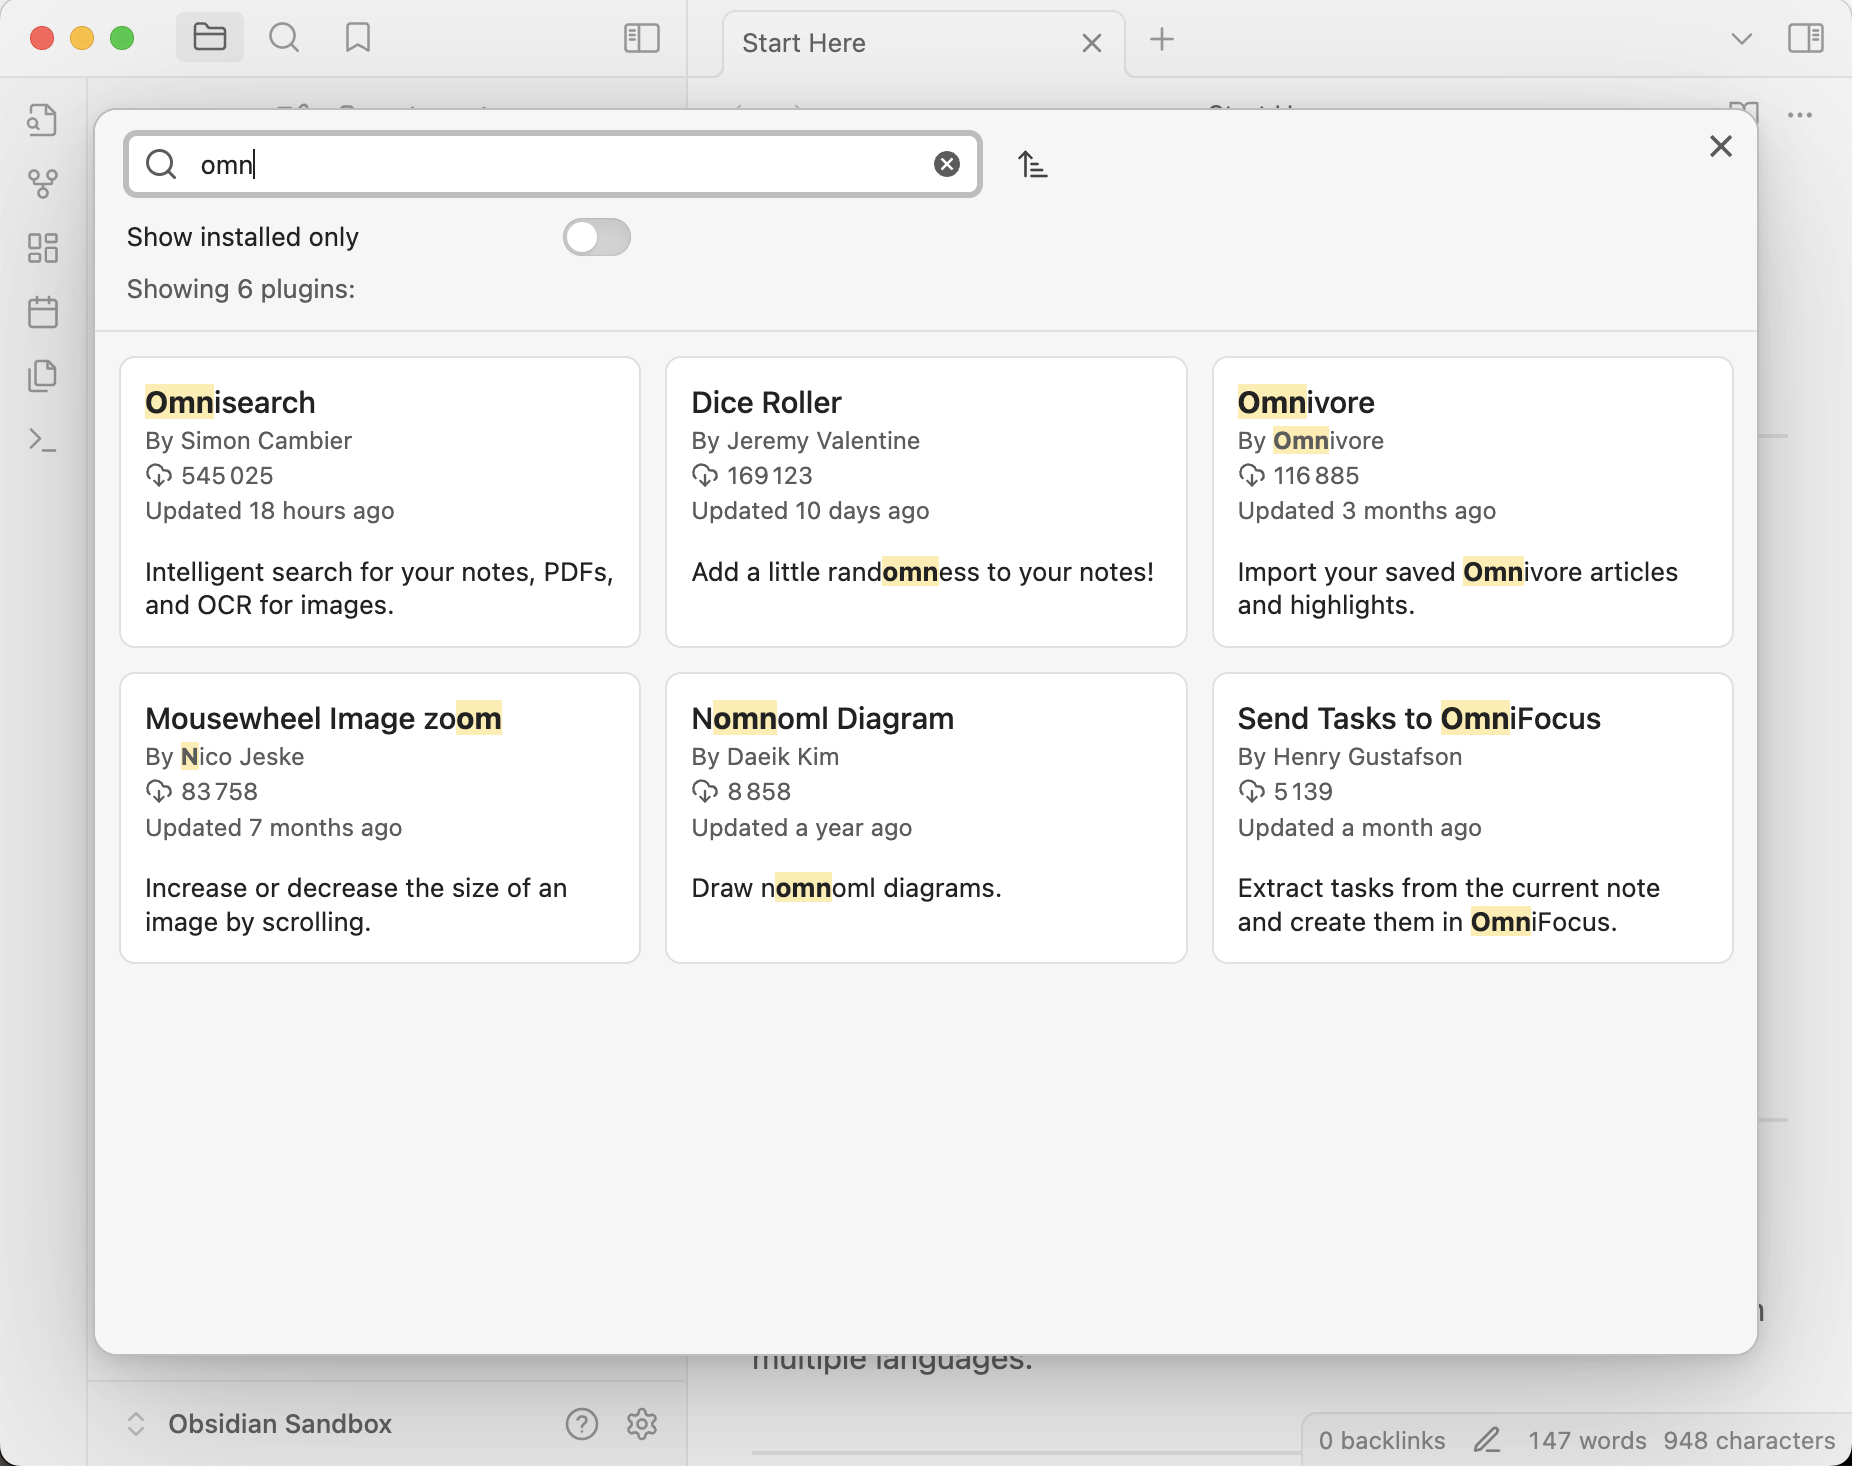Open the file explorer folder icon
Image resolution: width=1852 pixels, height=1466 pixels.
[x=210, y=38]
